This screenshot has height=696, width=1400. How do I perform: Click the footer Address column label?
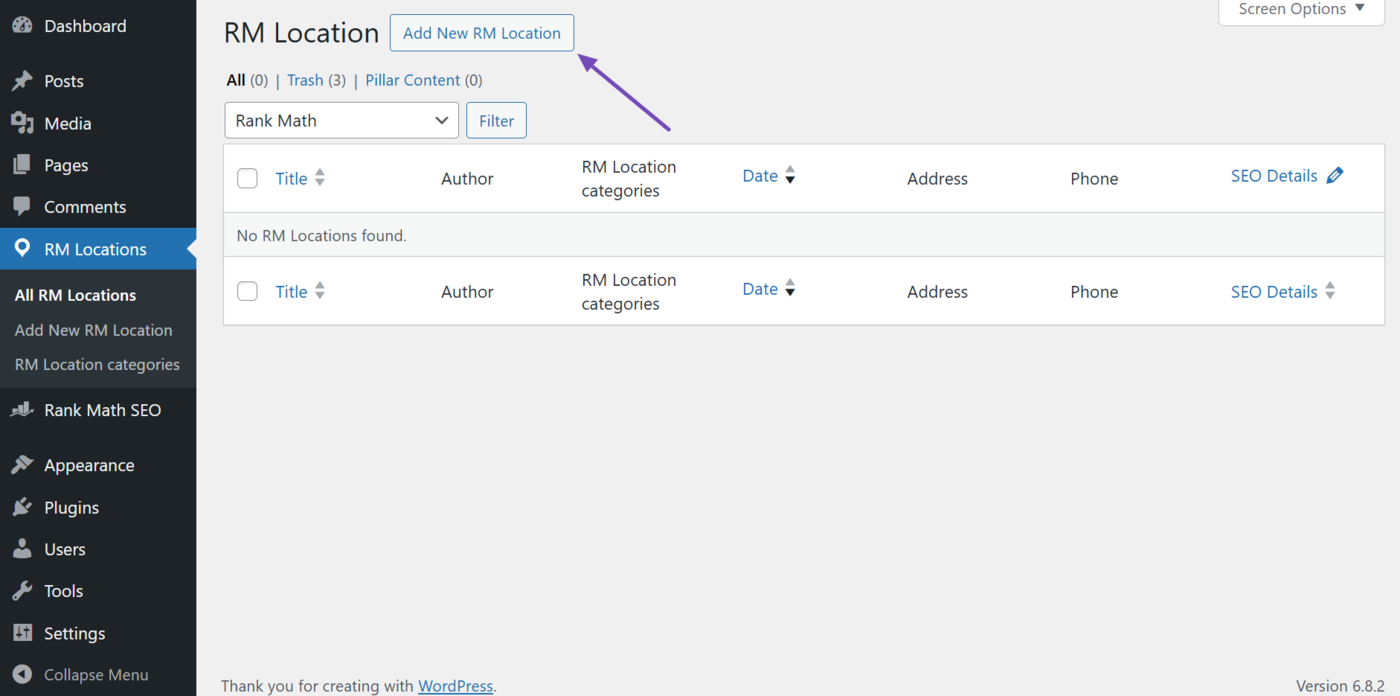937,291
